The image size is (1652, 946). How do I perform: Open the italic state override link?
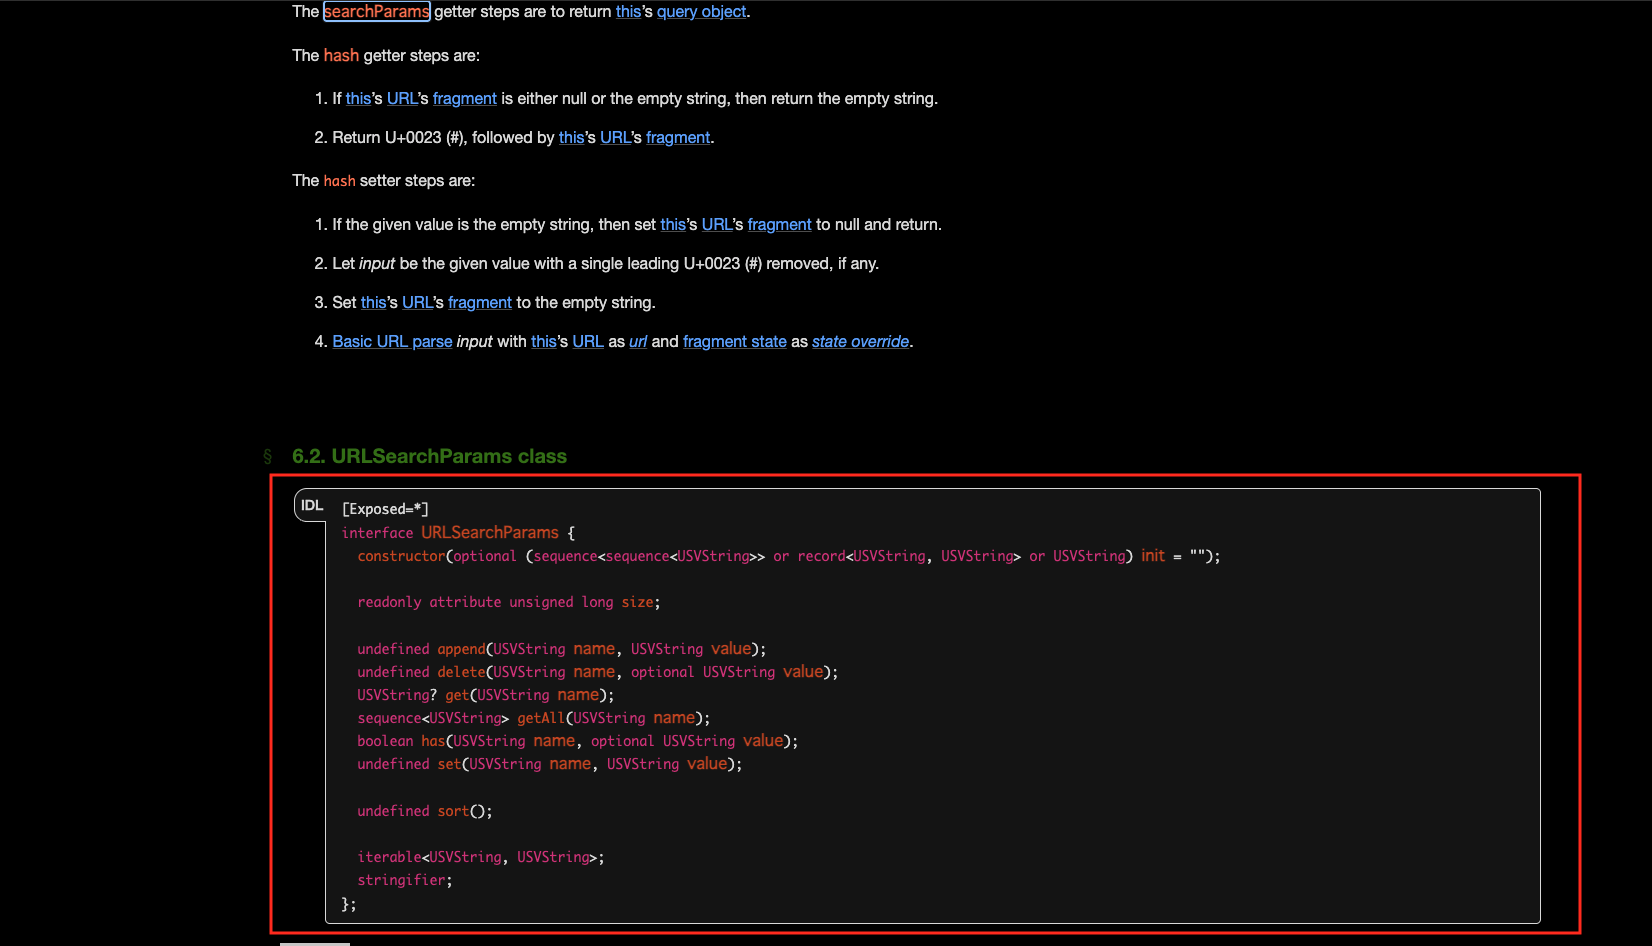pyautogui.click(x=860, y=341)
